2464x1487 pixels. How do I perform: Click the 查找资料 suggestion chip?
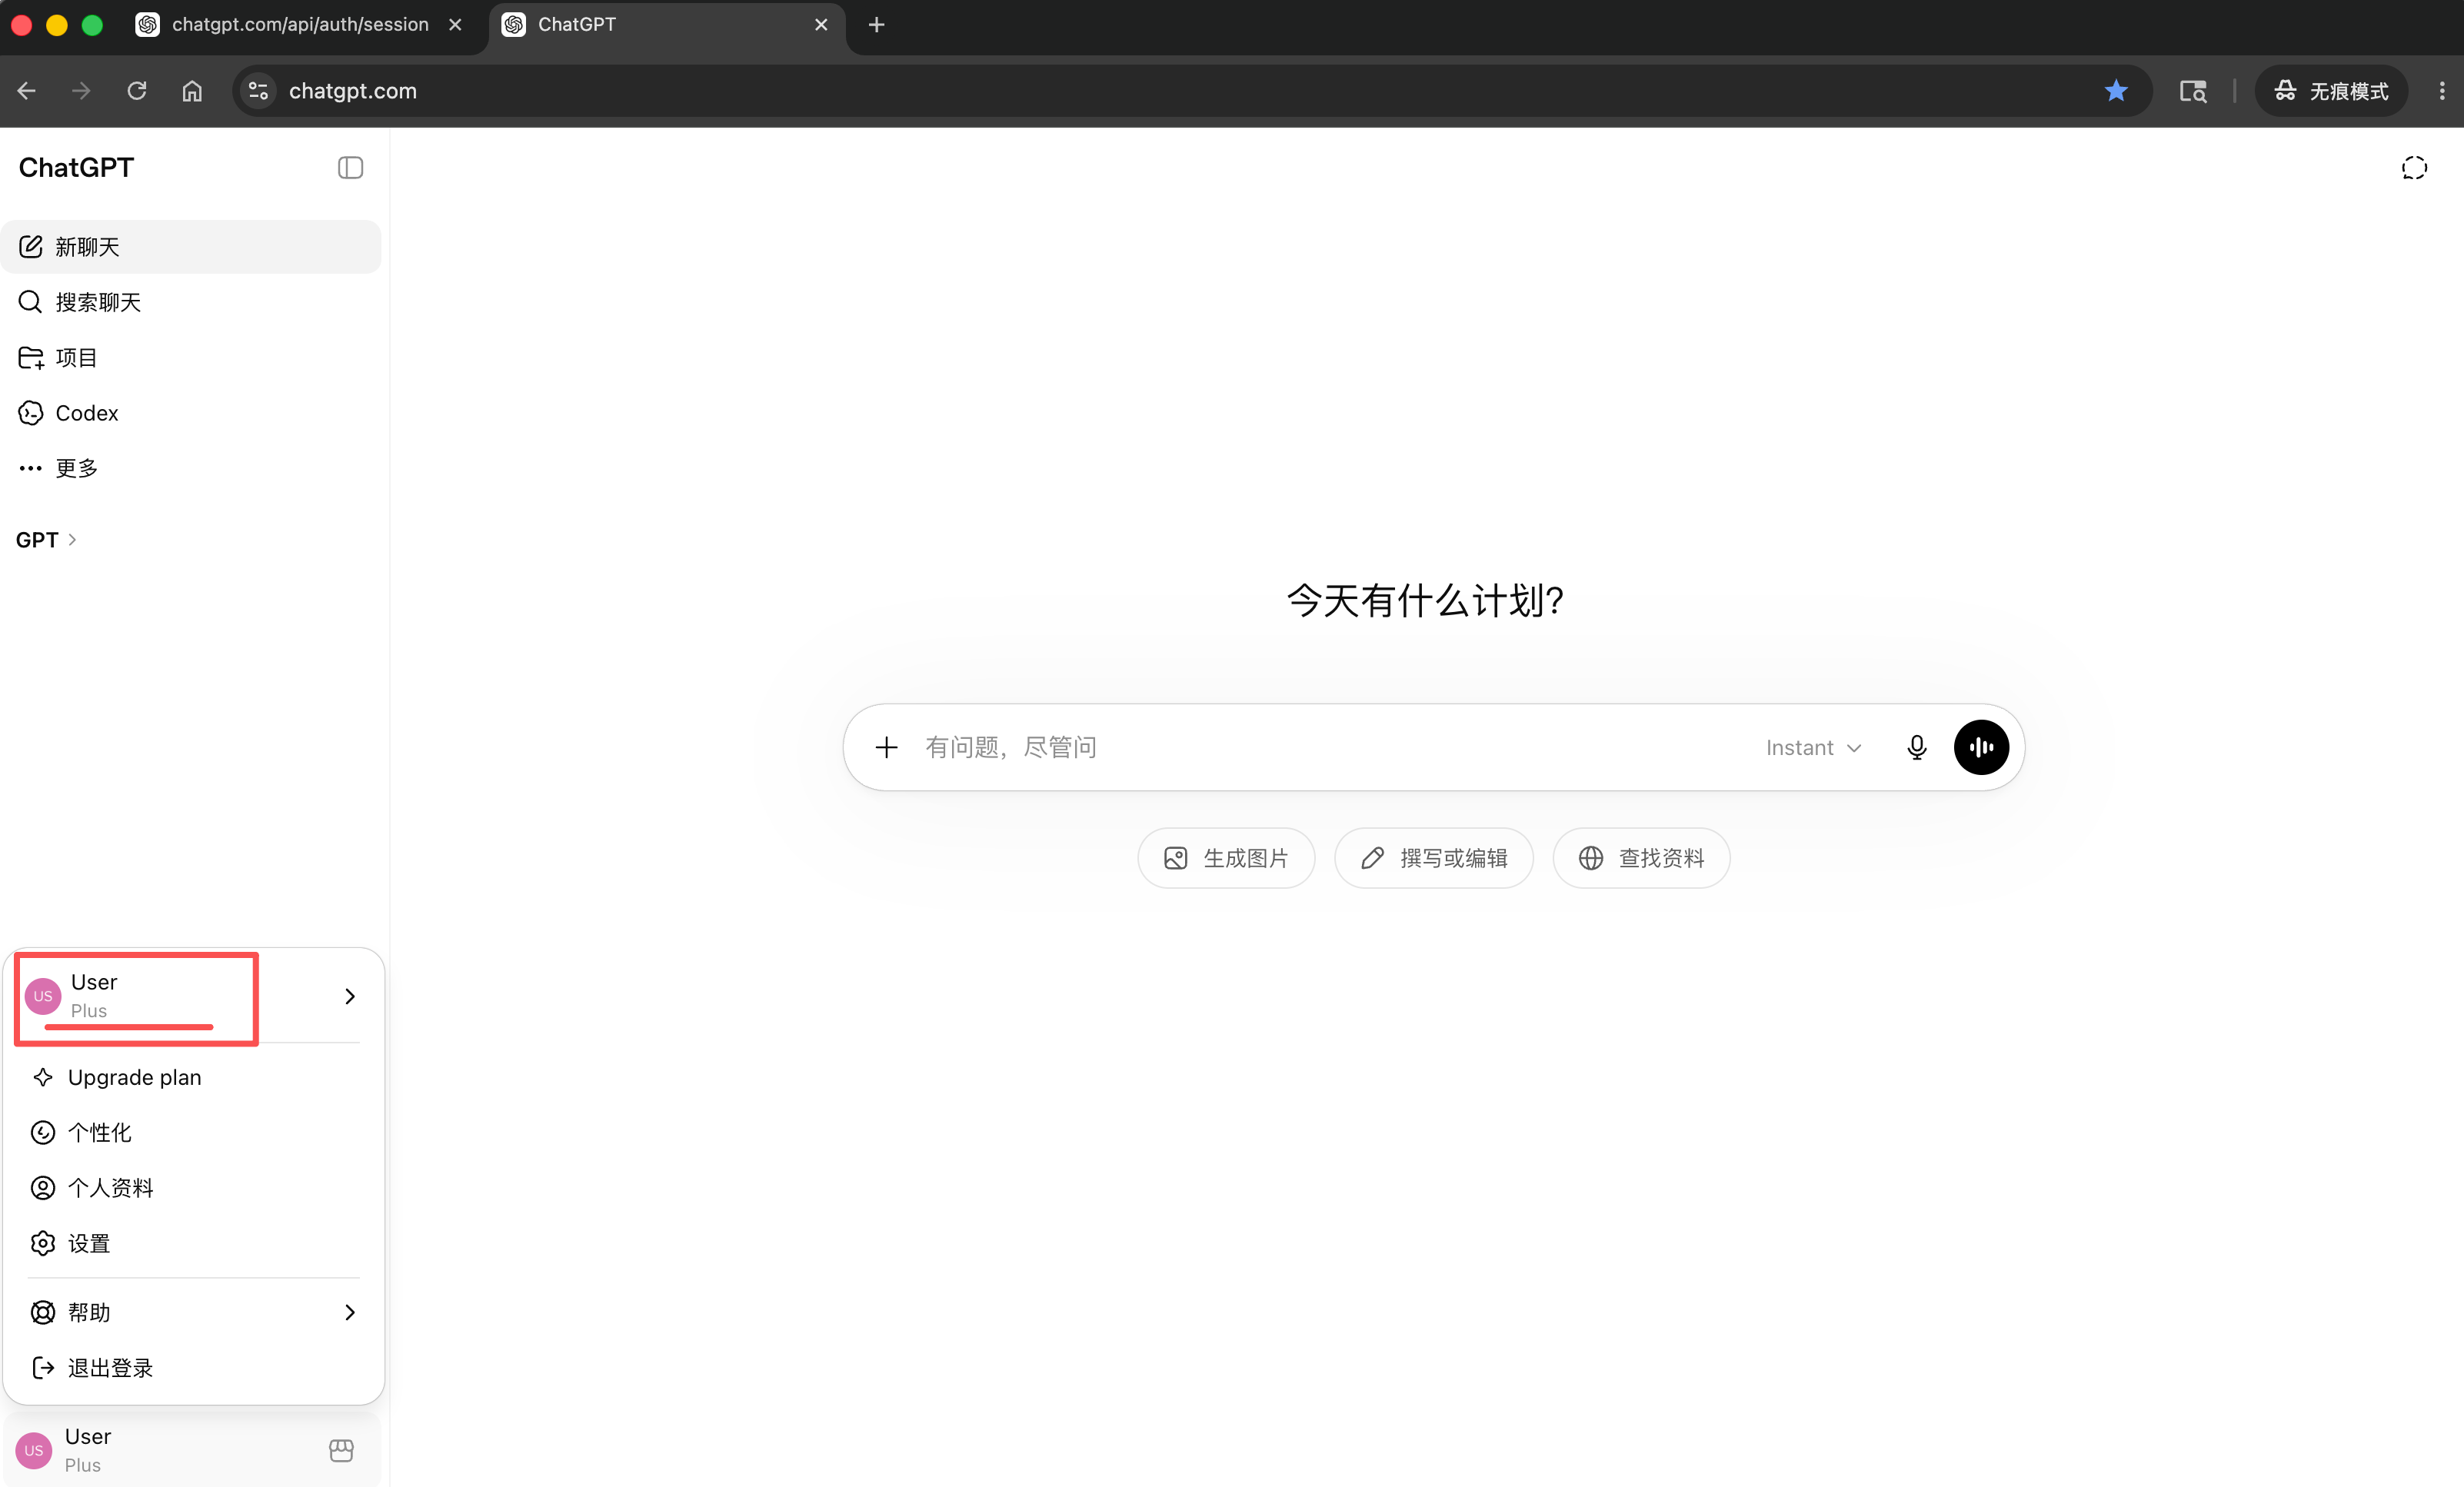pos(1641,858)
